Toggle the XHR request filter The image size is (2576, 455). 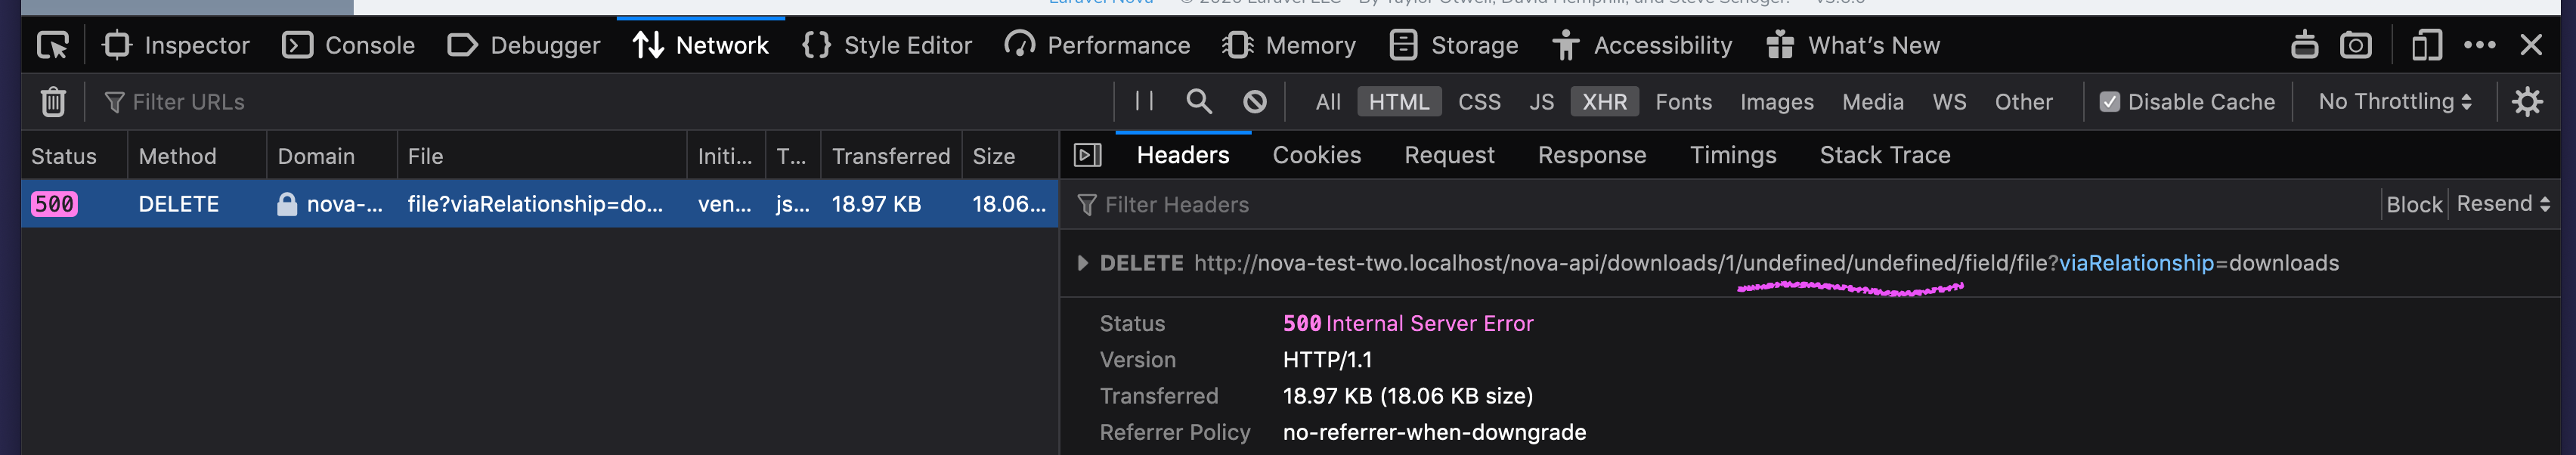click(x=1604, y=101)
